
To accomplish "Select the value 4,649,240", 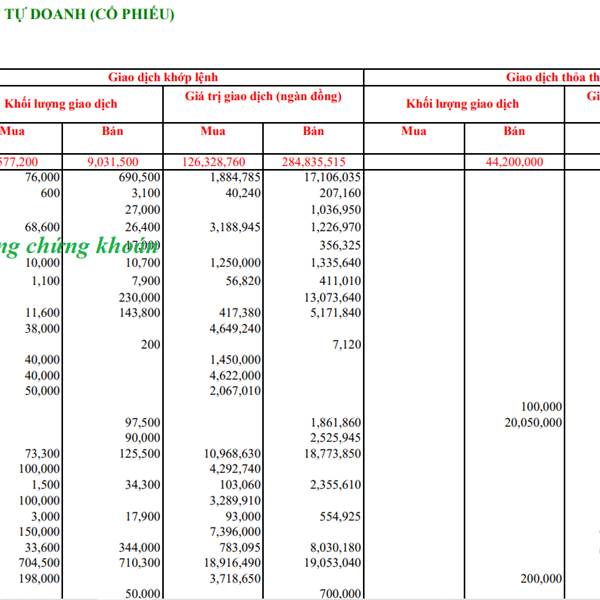I will pos(235,328).
